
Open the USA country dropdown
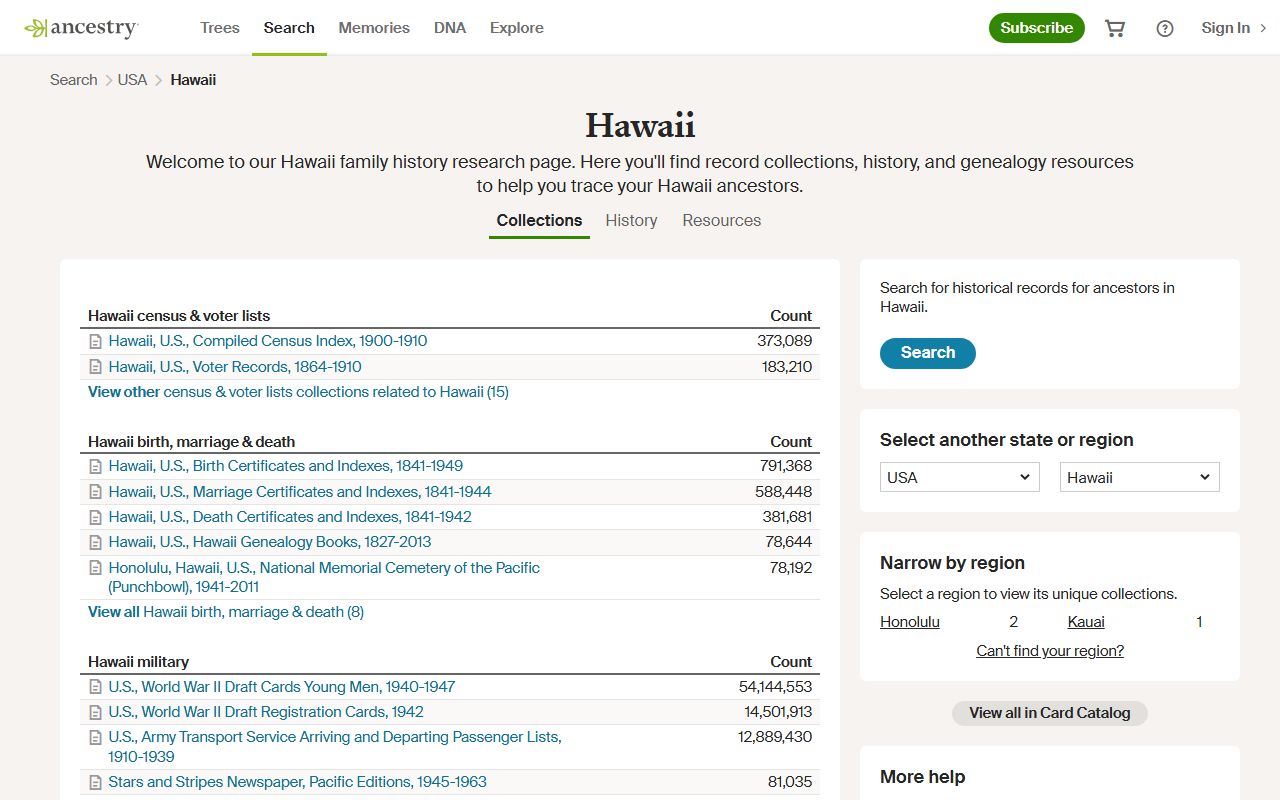tap(960, 477)
